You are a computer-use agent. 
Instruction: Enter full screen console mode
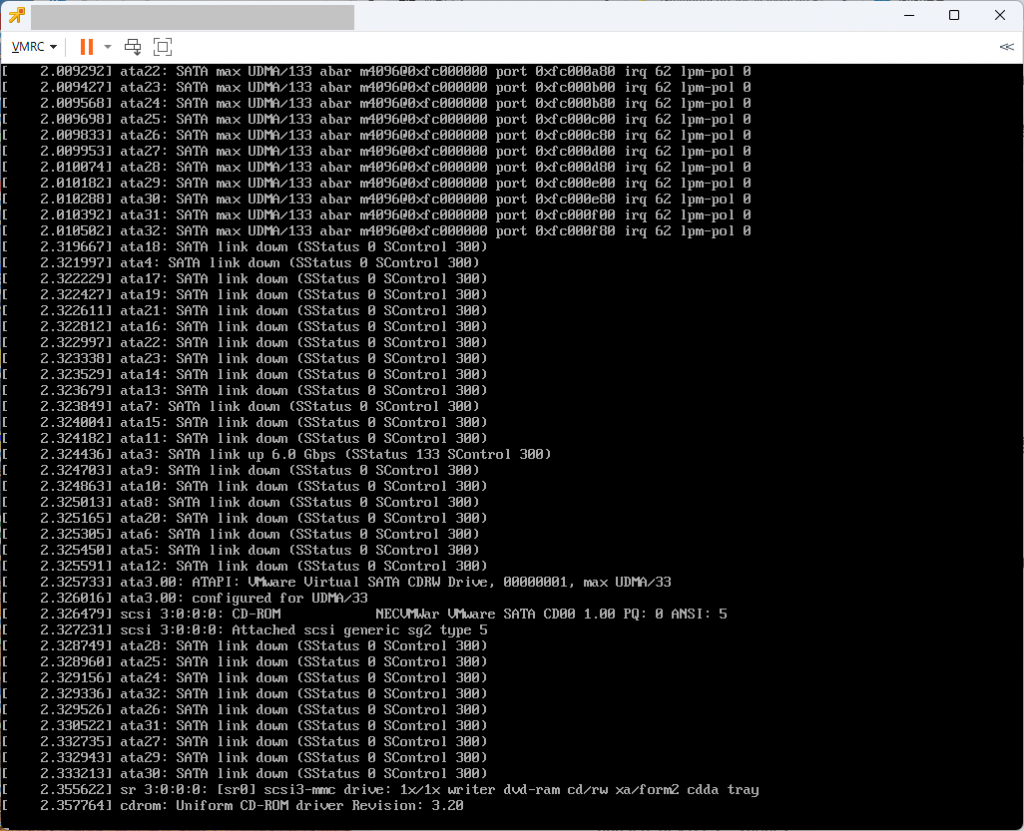pyautogui.click(x=163, y=47)
